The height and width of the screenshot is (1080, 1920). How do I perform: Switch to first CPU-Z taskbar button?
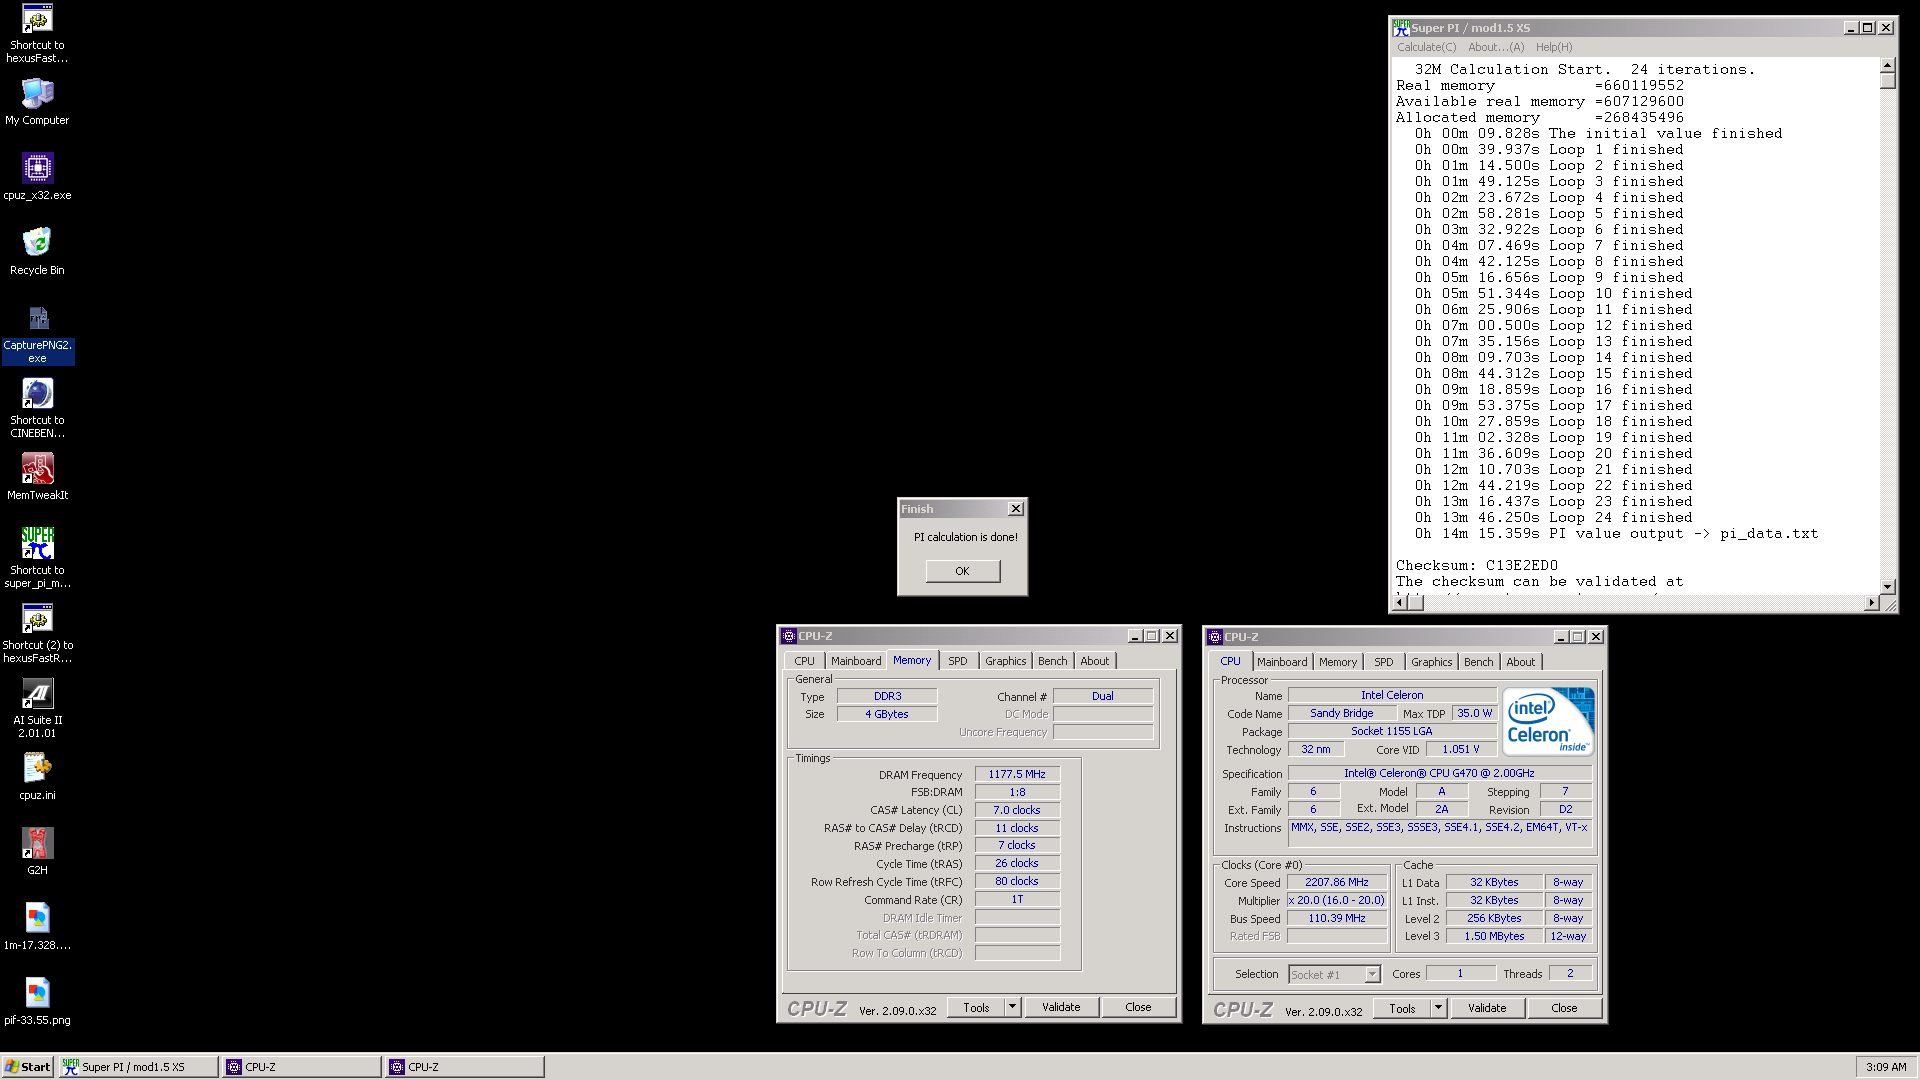pyautogui.click(x=302, y=1067)
